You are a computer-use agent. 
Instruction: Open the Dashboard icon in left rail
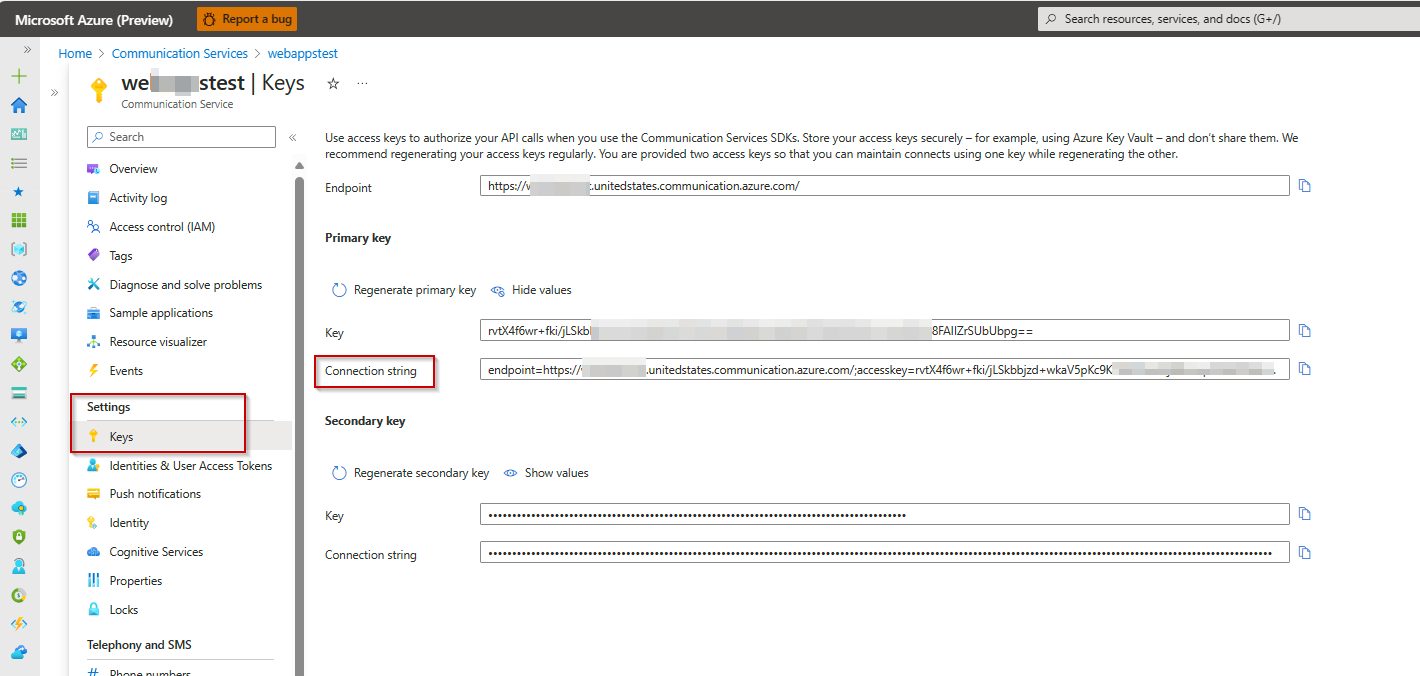pos(19,134)
